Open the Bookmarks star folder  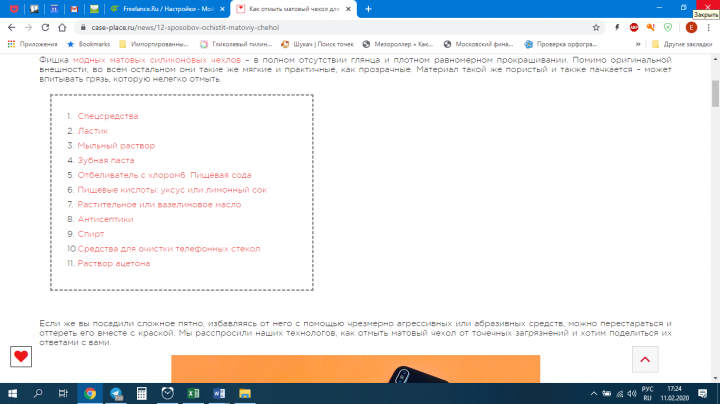coord(88,44)
